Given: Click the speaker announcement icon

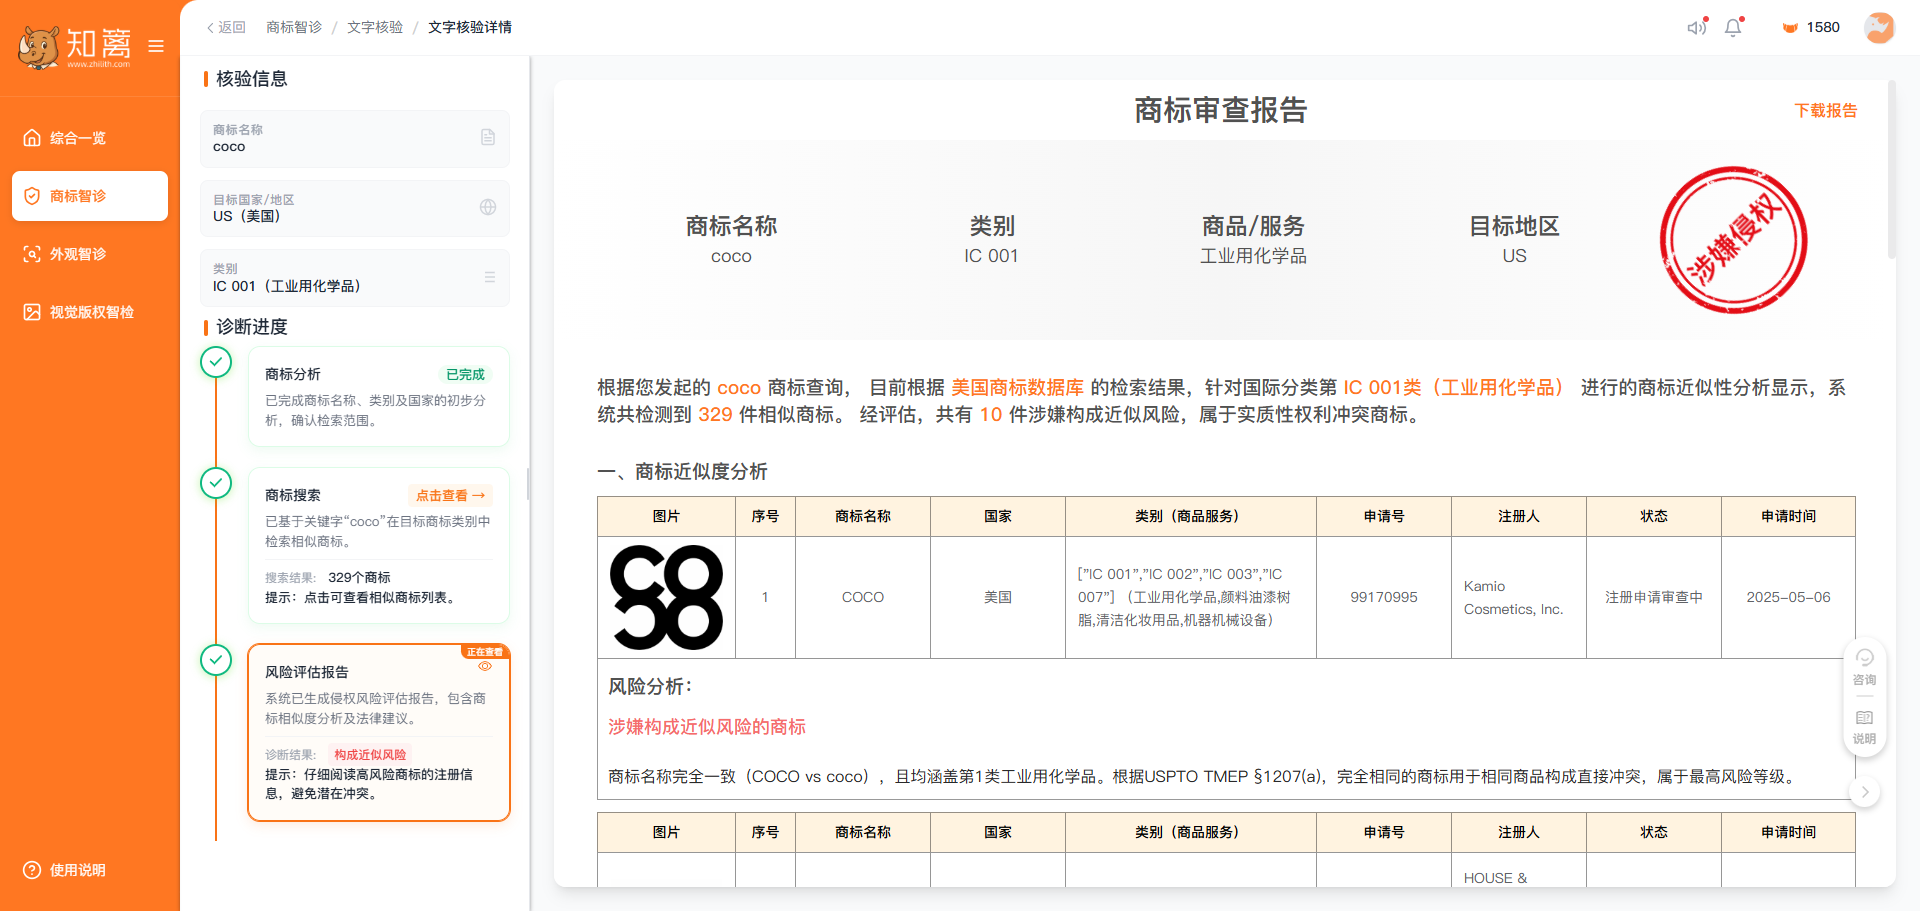Looking at the screenshot, I should coord(1697,27).
